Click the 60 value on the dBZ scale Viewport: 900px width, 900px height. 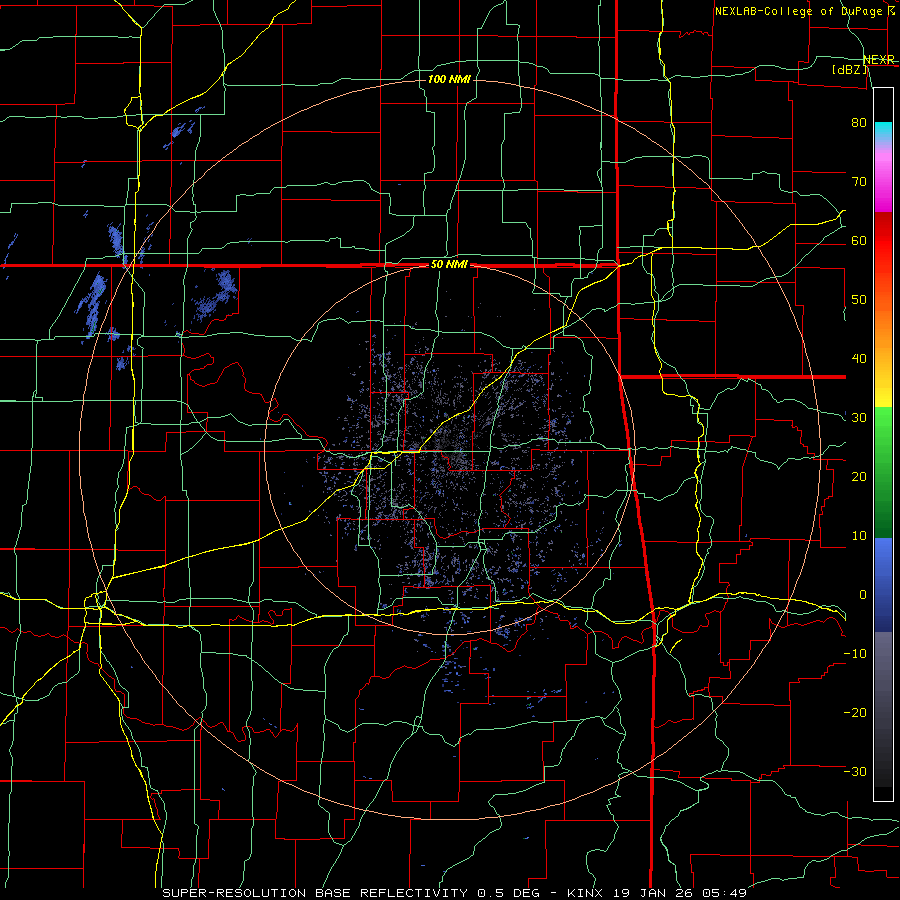coord(859,241)
